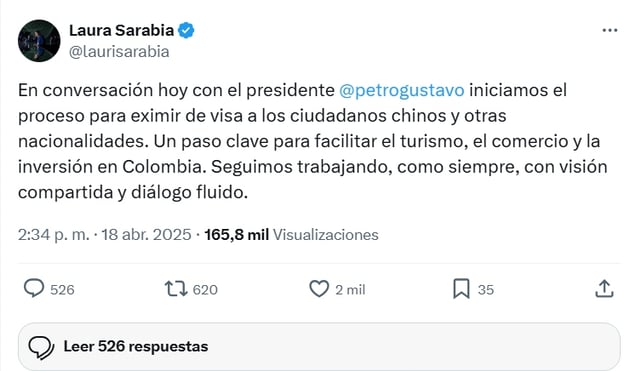Click the Laura Sarabia display name

click(121, 30)
